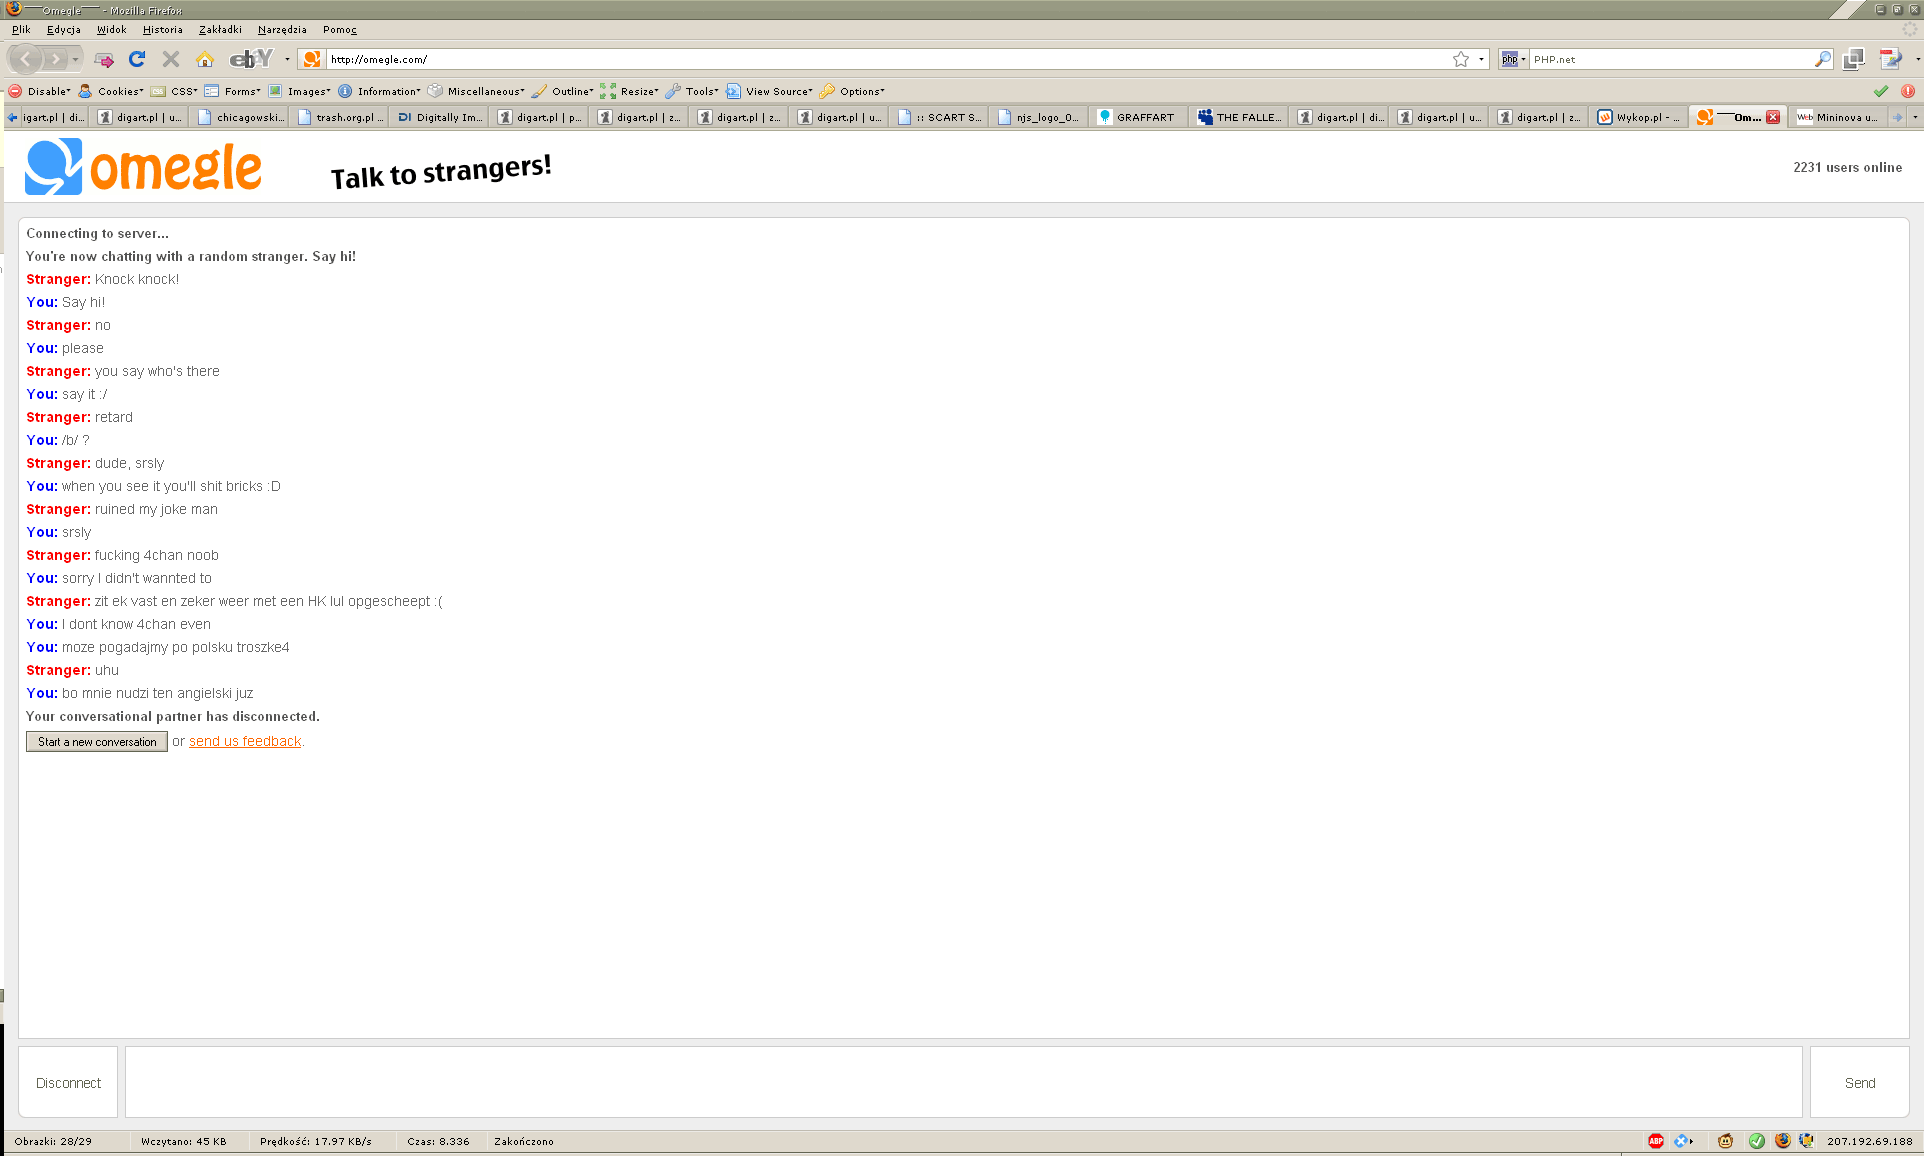1924x1156 pixels.
Task: Open the View Source developer menu
Action: [770, 91]
